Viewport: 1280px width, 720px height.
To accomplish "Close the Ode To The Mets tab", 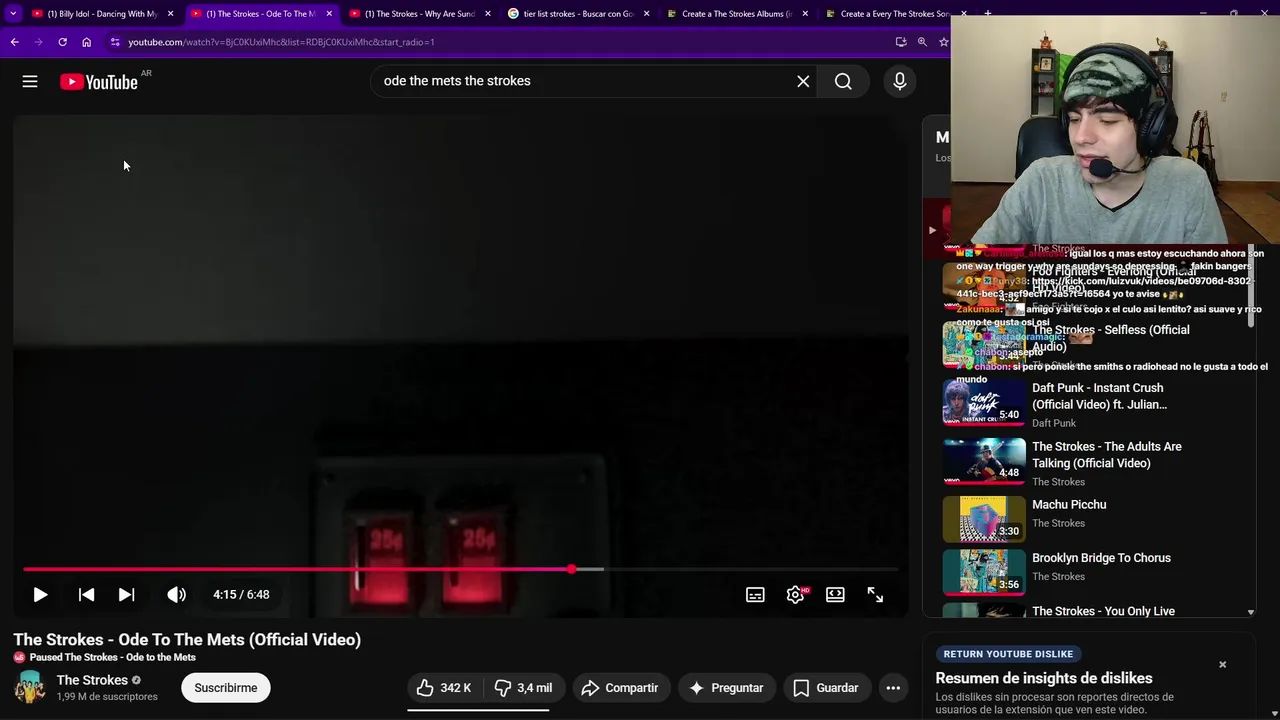I will click(329, 14).
